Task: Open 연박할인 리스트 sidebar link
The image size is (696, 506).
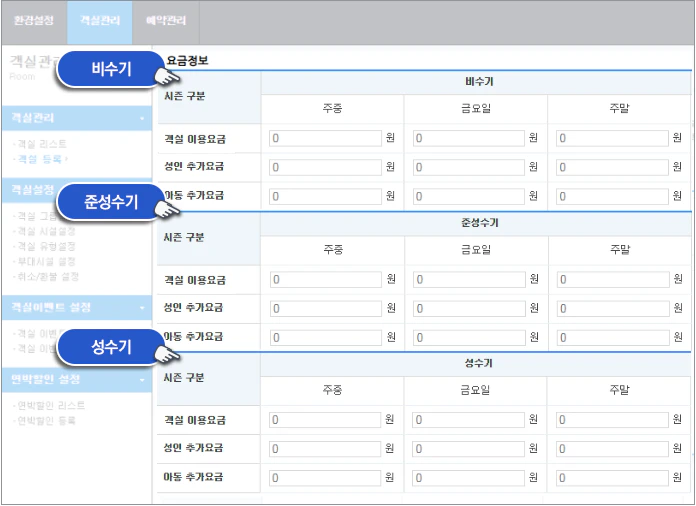Action: [51, 405]
